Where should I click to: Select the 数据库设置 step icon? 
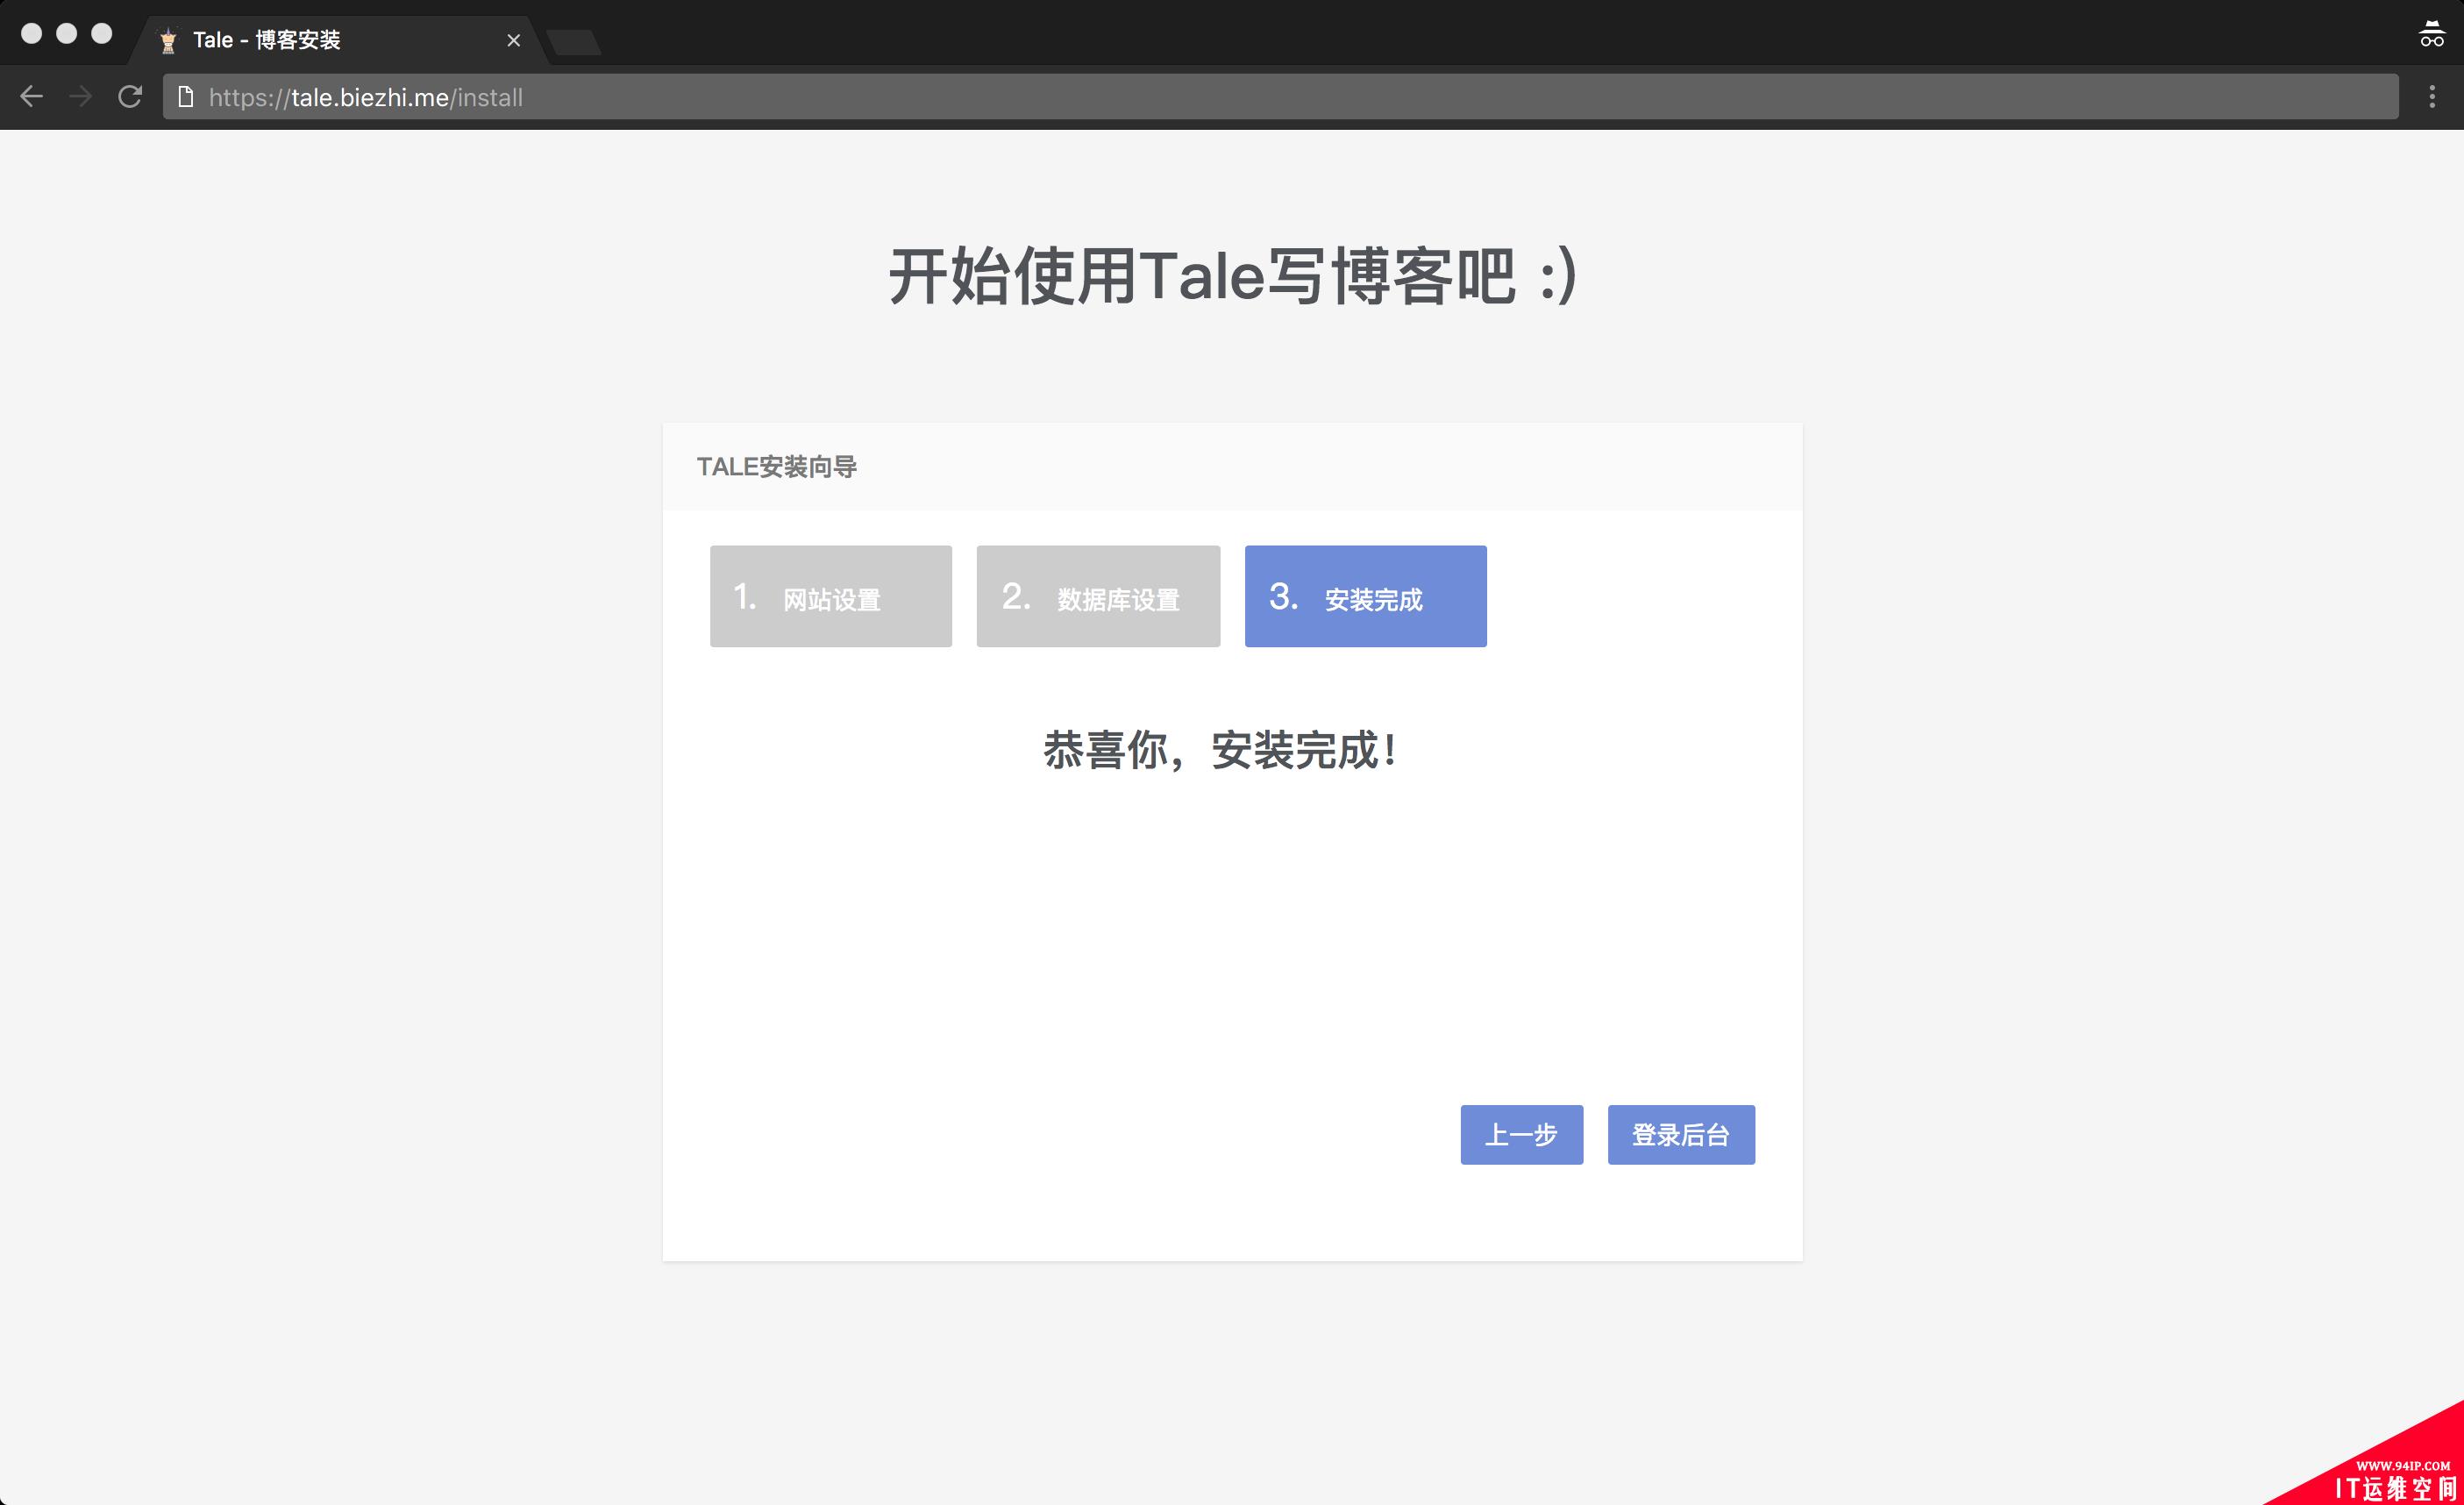[1096, 596]
